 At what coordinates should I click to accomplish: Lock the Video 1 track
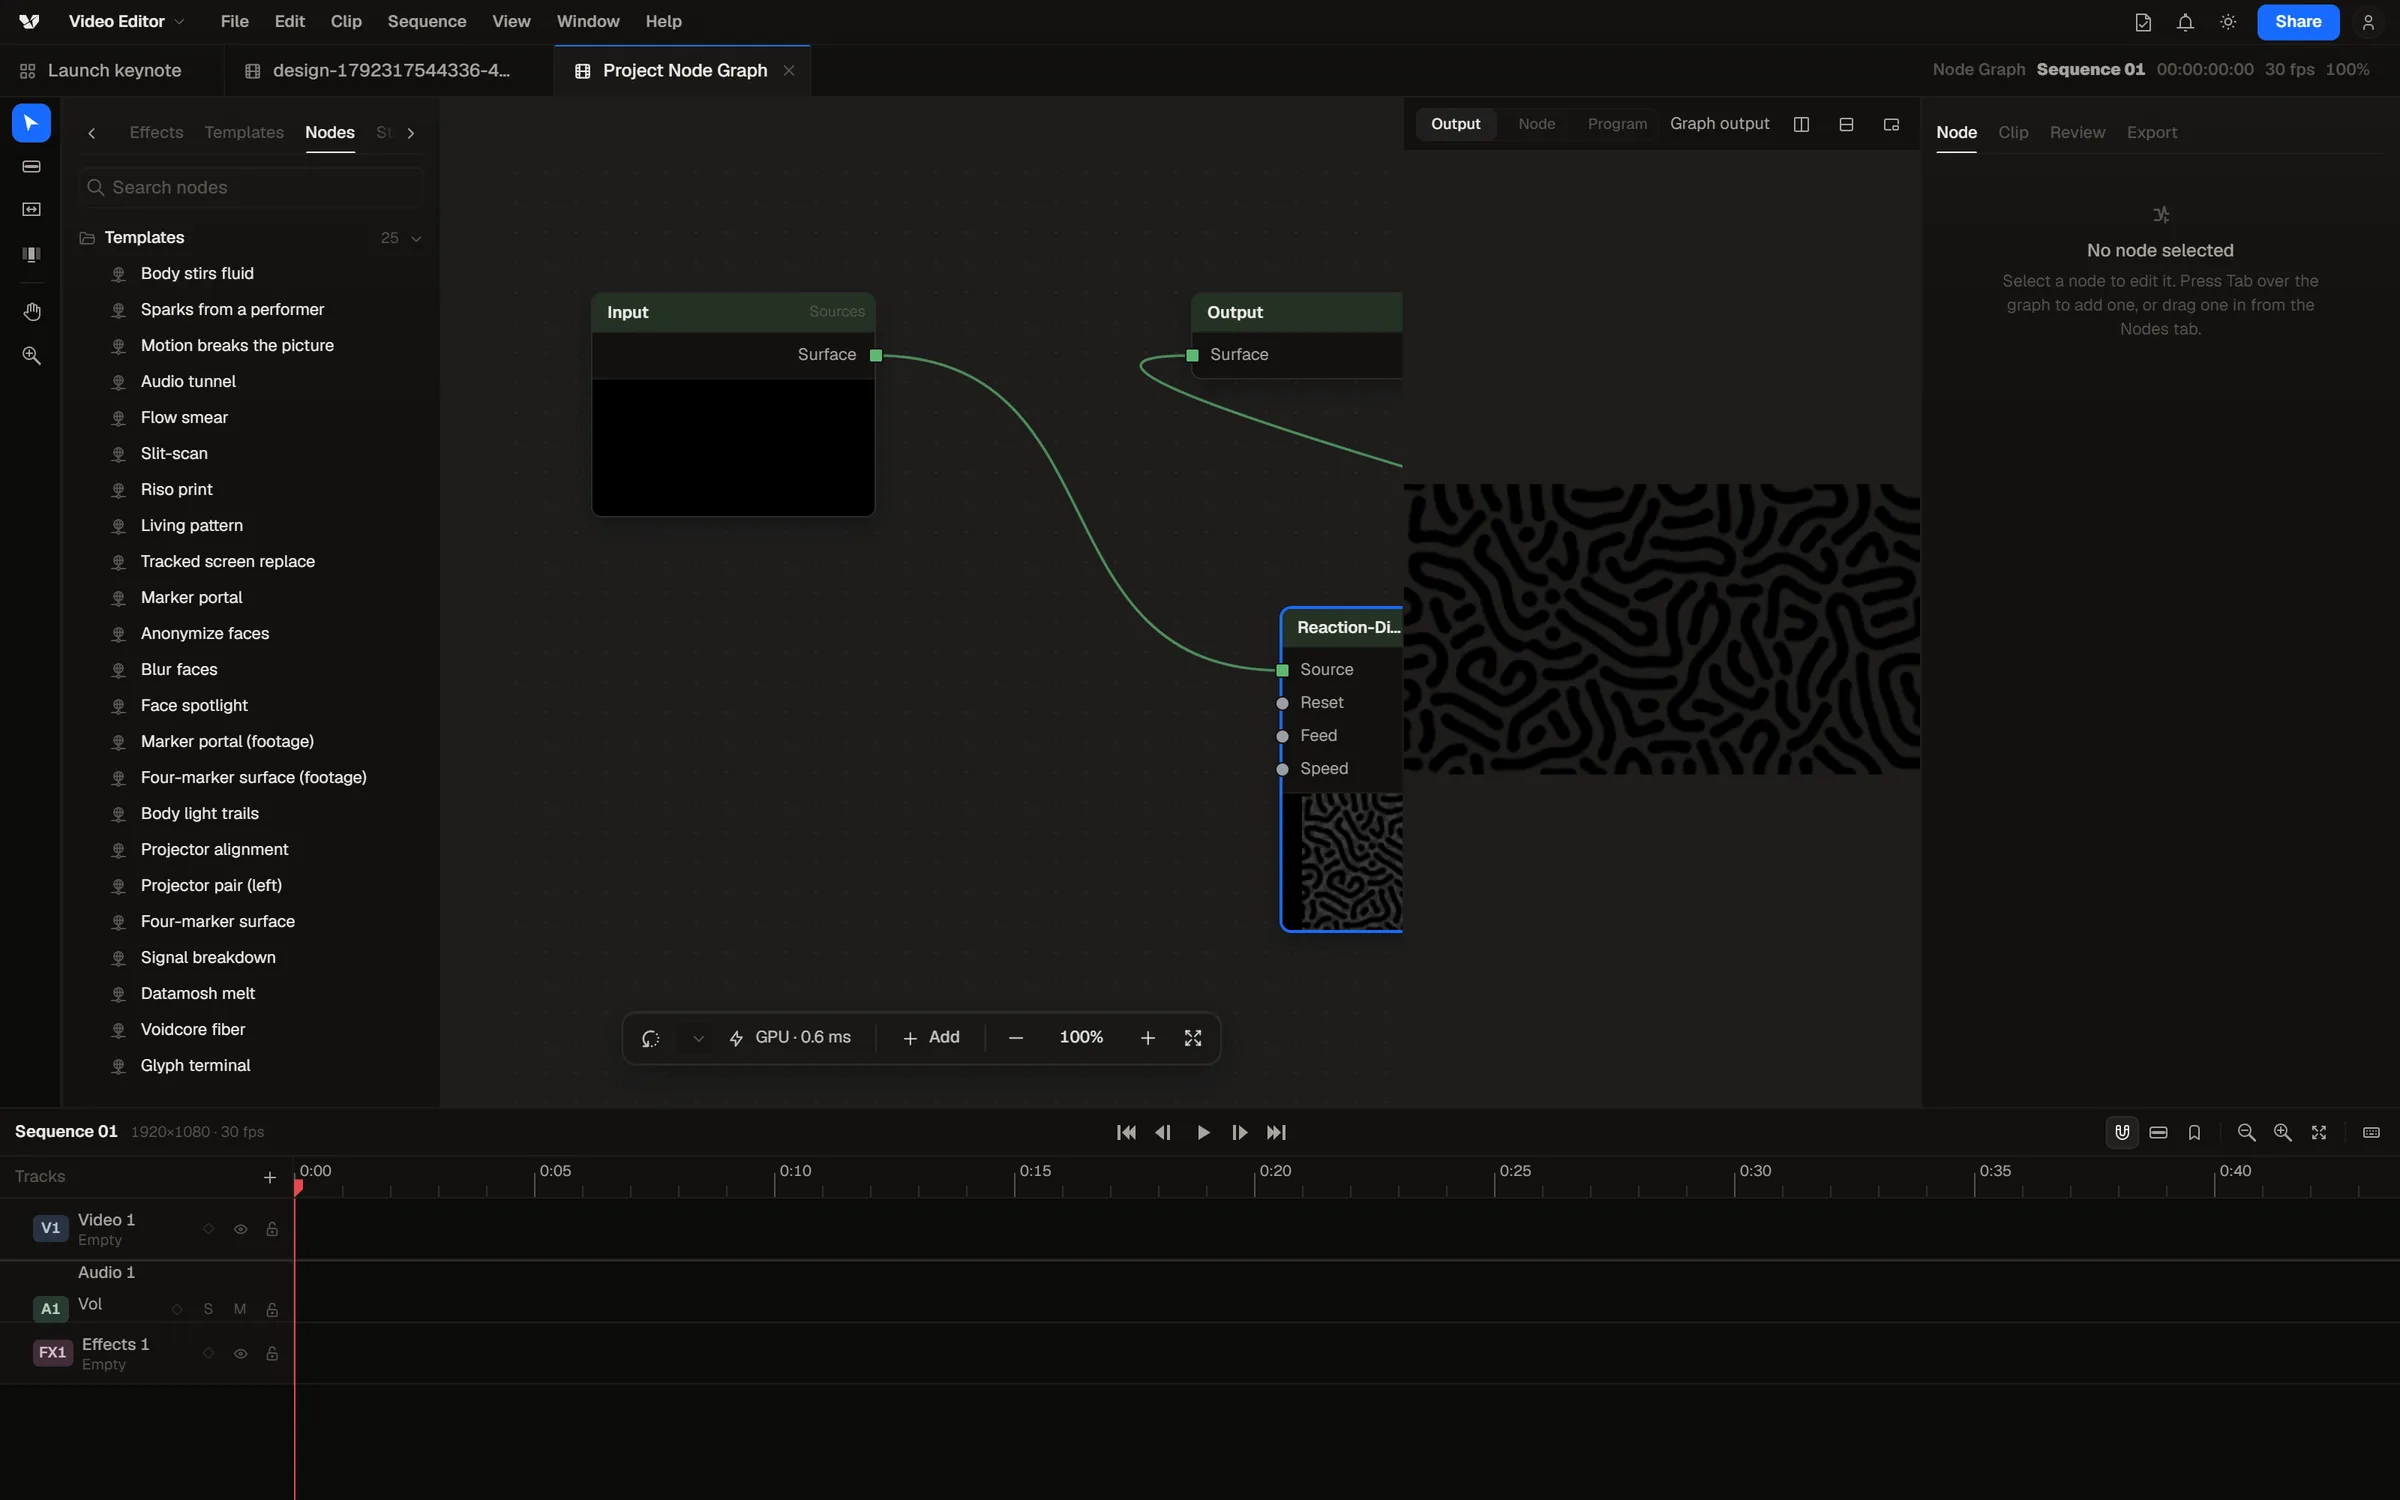tap(272, 1229)
